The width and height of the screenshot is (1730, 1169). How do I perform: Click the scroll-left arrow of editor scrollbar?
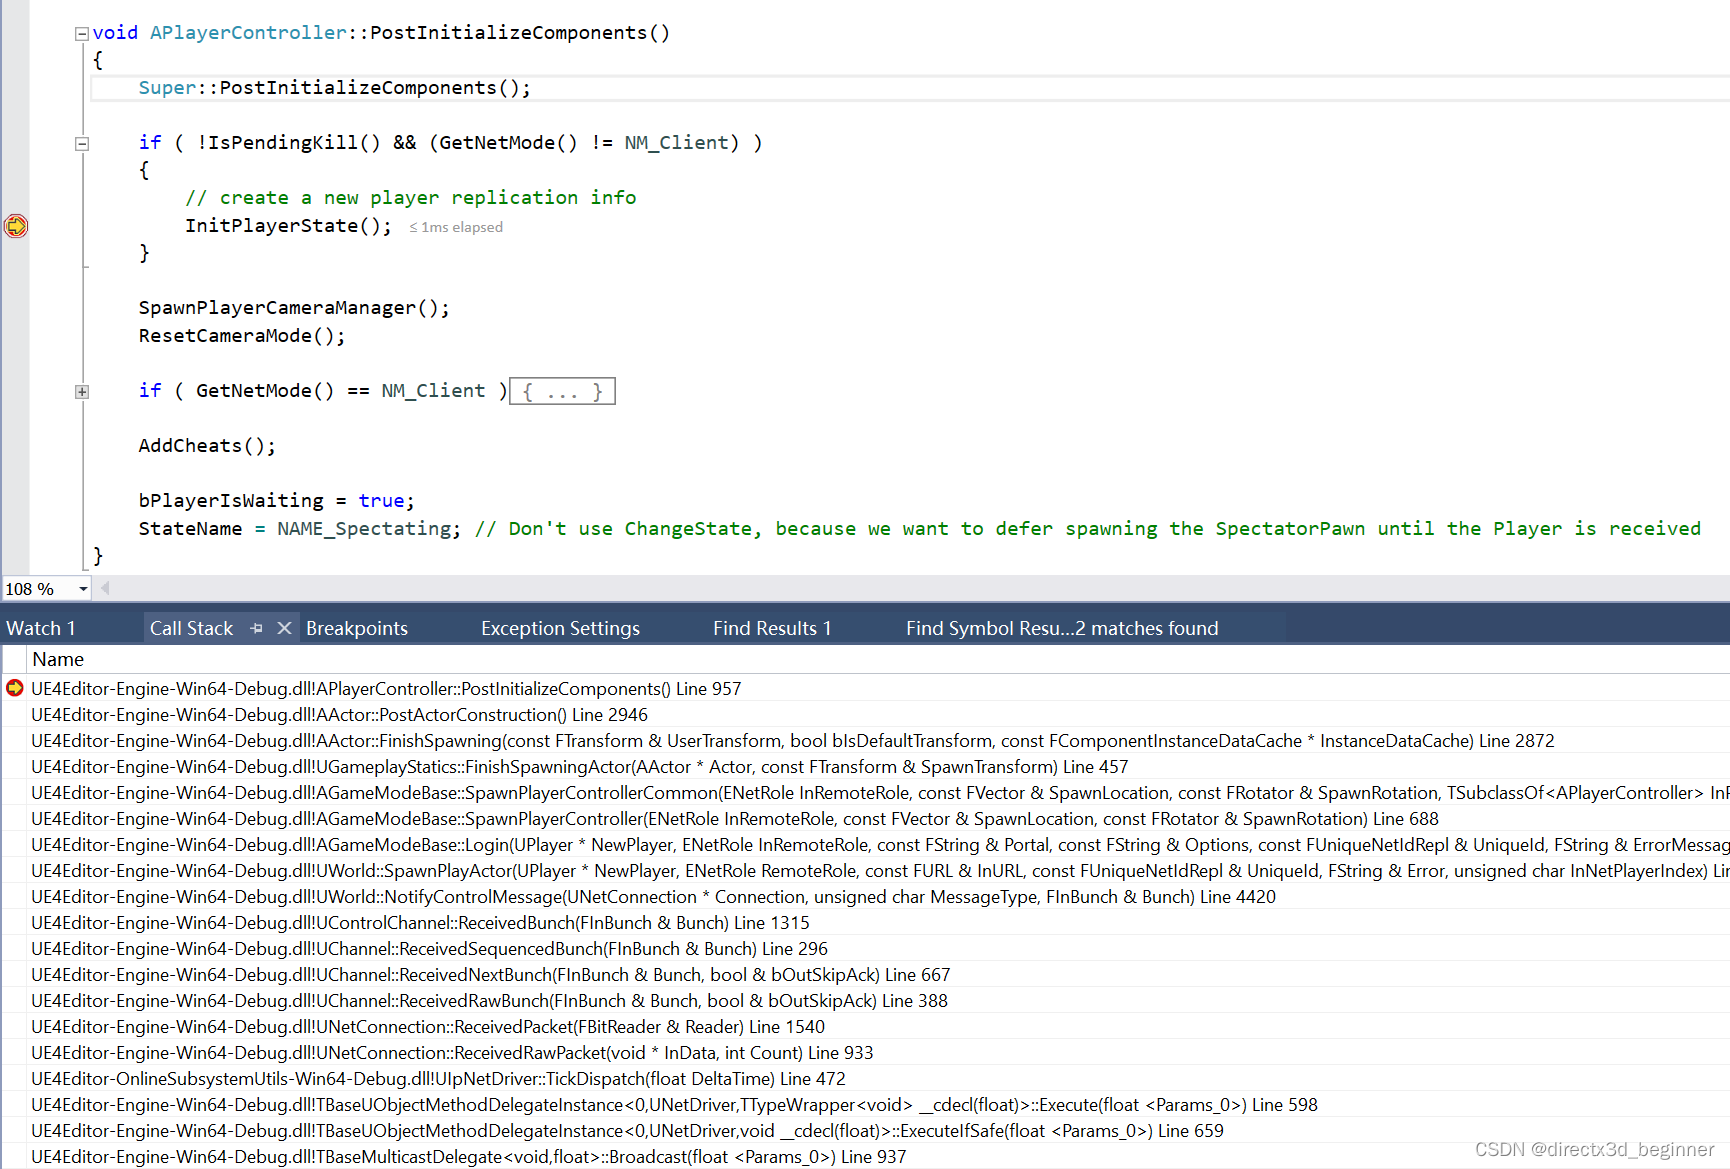pos(105,589)
